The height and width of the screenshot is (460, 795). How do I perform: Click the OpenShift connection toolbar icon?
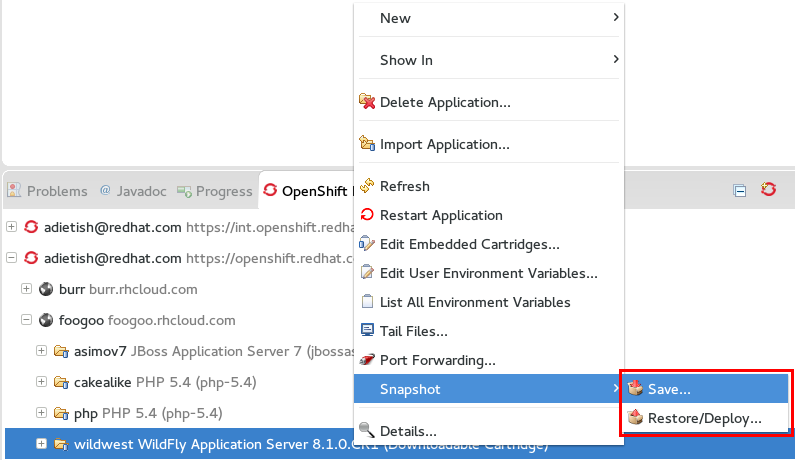tap(769, 190)
